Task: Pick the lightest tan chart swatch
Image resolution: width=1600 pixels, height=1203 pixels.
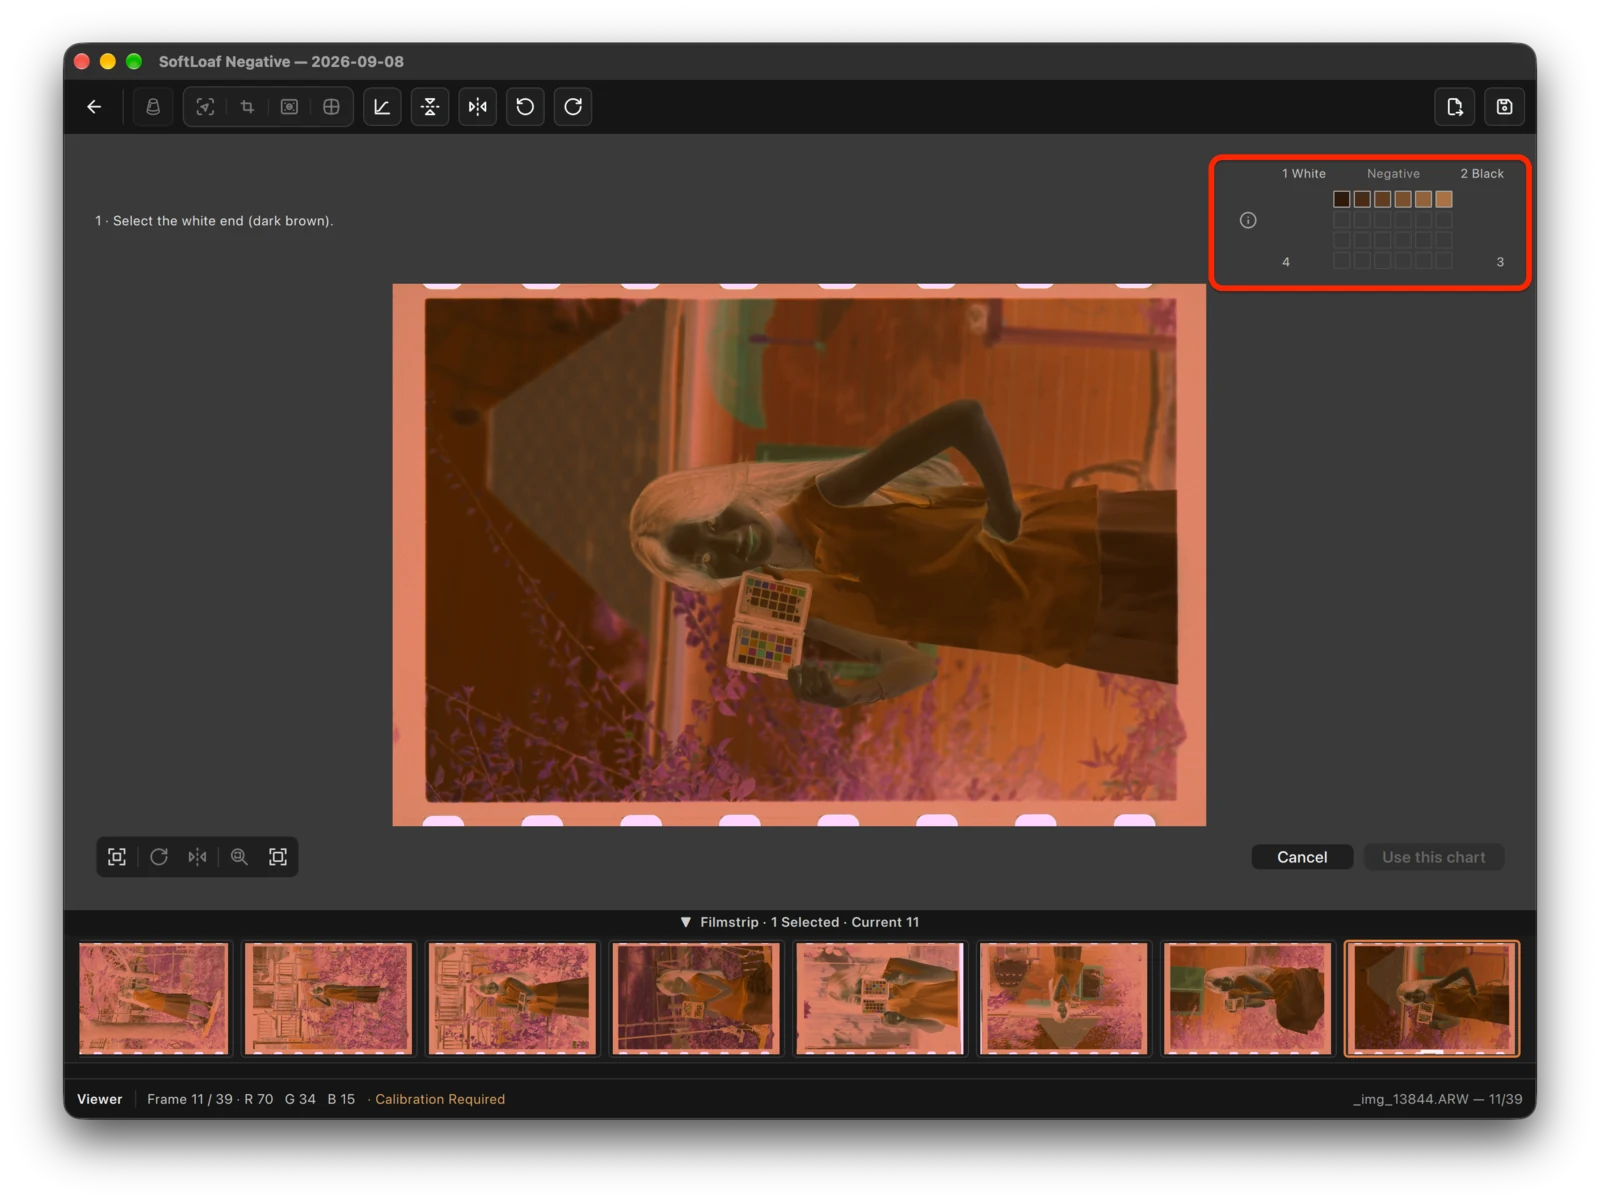Action: tap(1444, 200)
